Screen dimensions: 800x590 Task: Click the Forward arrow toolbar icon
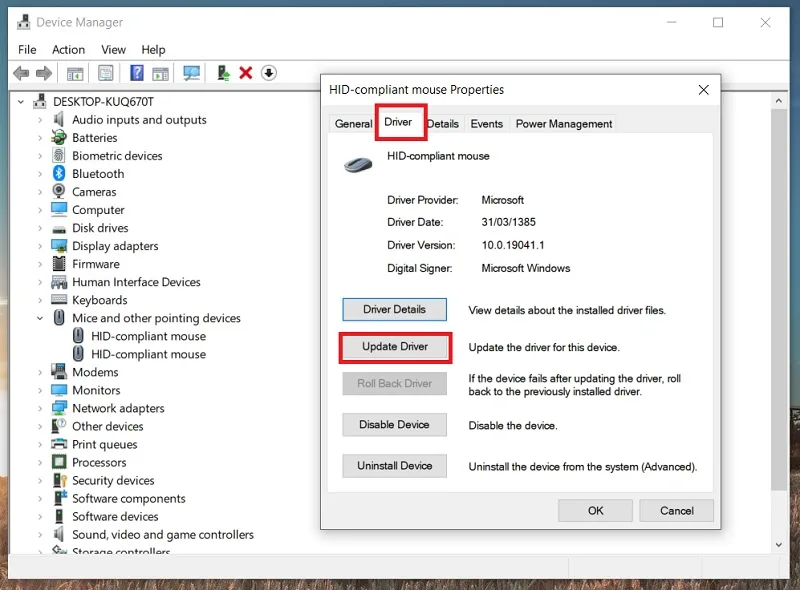point(44,73)
